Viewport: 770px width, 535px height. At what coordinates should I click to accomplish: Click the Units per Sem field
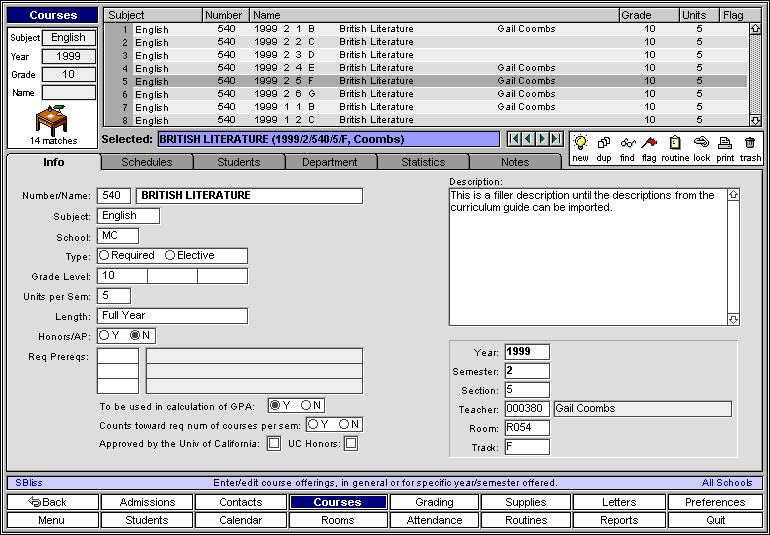pyautogui.click(x=114, y=296)
